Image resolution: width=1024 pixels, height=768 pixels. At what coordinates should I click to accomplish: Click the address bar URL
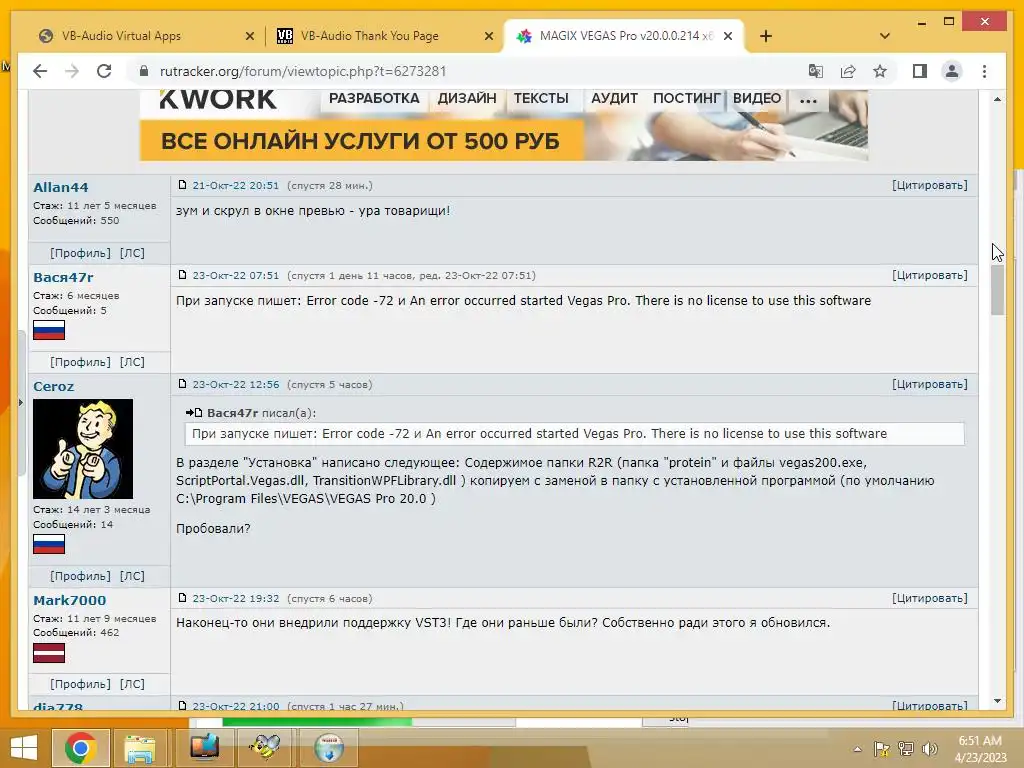[x=303, y=71]
